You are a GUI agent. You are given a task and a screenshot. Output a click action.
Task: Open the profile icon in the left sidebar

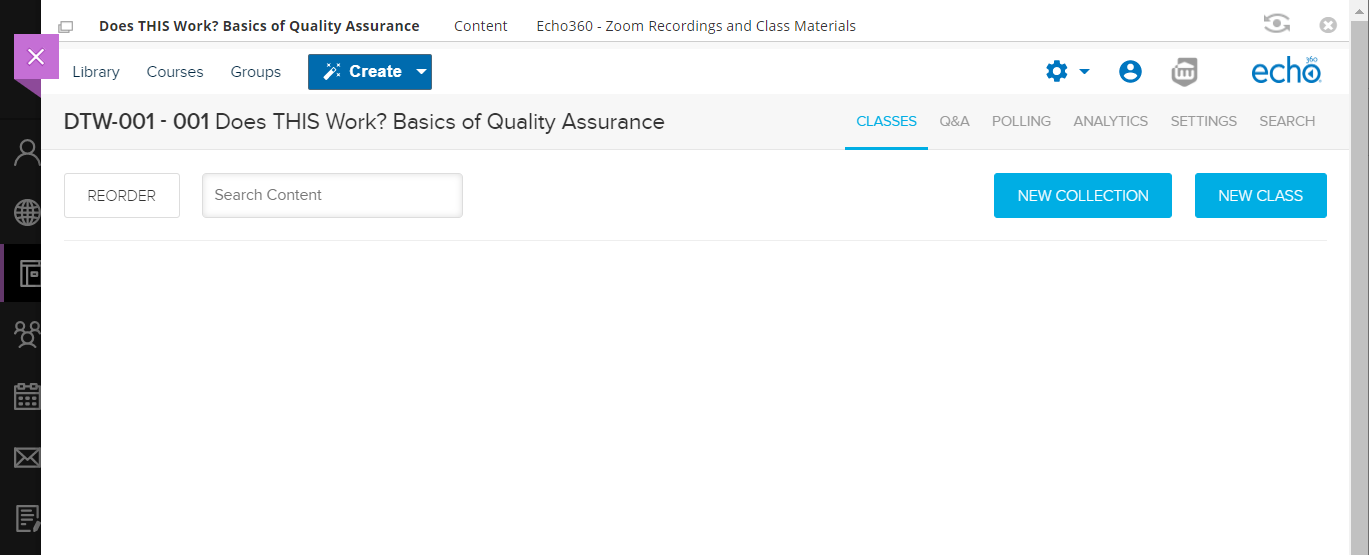click(26, 153)
